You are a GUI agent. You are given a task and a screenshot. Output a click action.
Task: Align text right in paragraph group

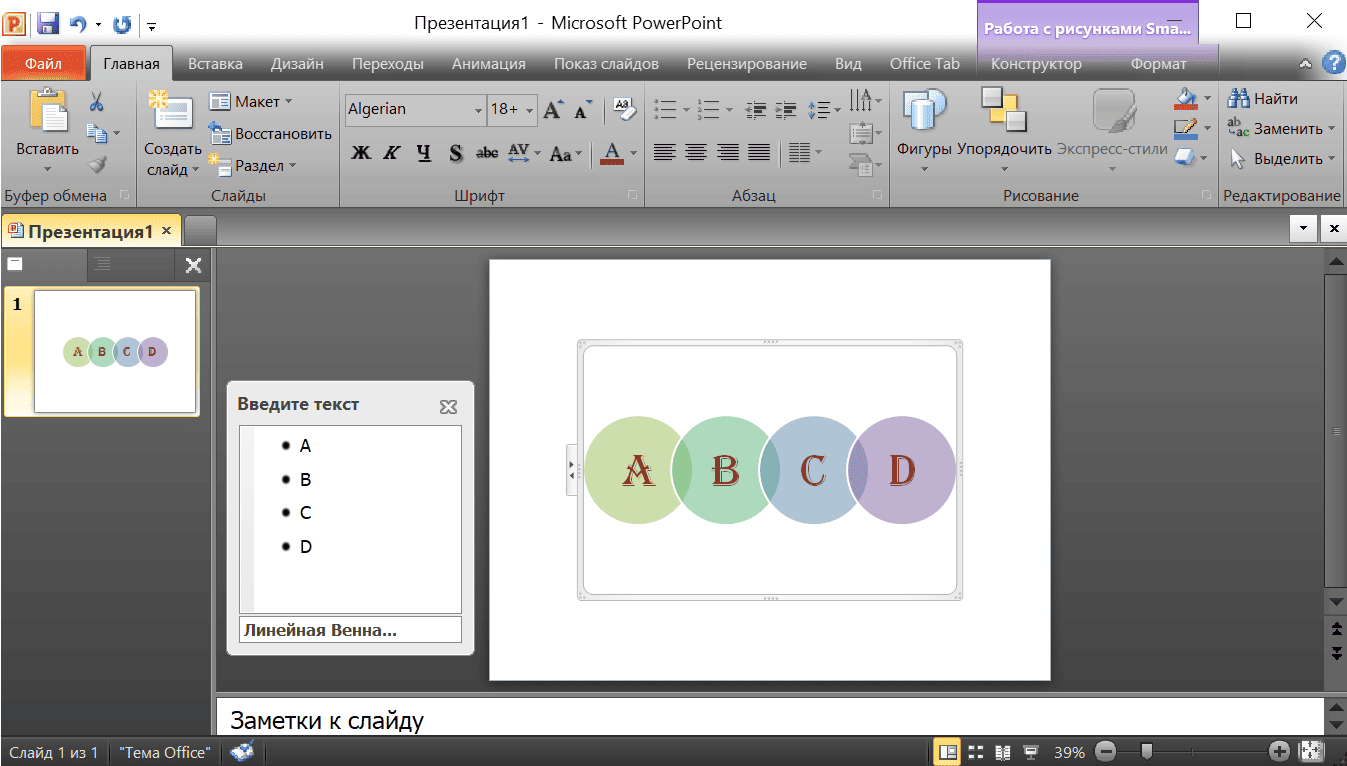(728, 153)
